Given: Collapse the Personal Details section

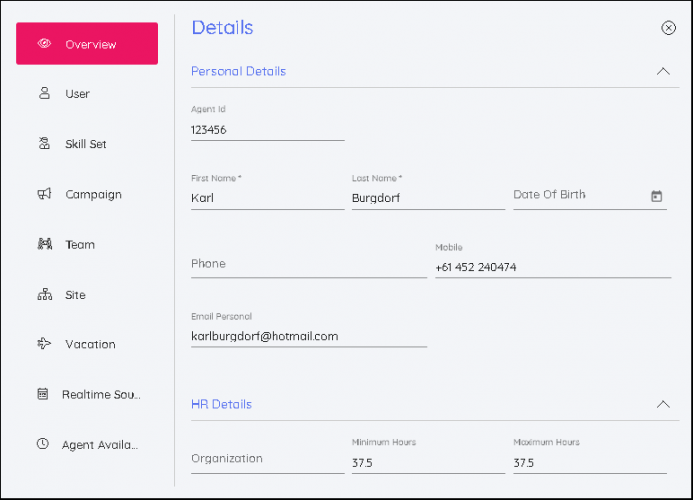Looking at the screenshot, I should [662, 71].
